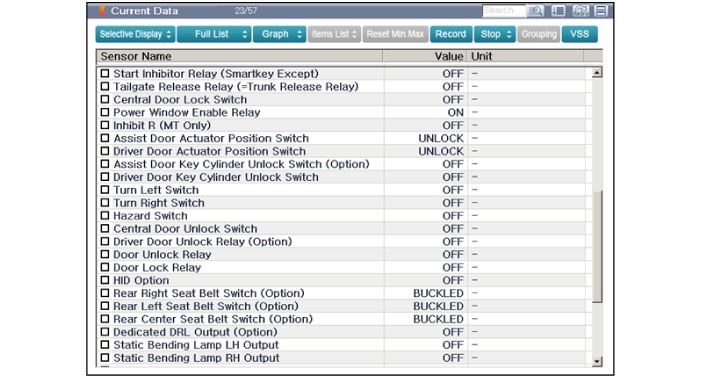Enable the Door Lock Relay checkbox
This screenshot has width=701, height=377.
click(x=105, y=267)
